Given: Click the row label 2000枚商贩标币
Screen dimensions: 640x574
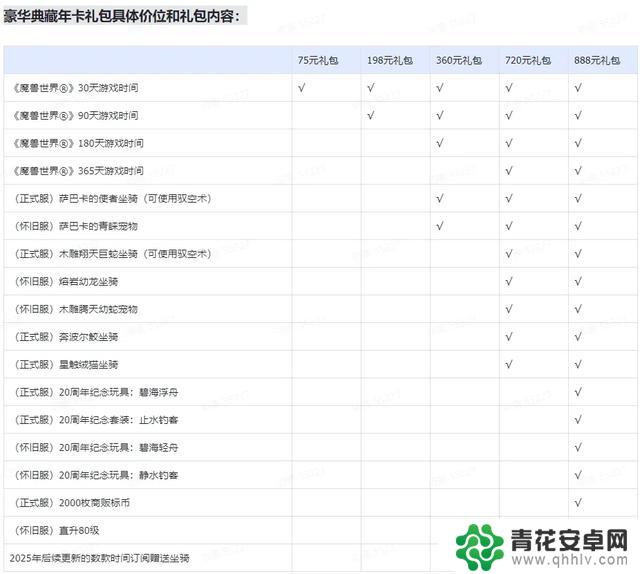Looking at the screenshot, I should click(72, 503).
